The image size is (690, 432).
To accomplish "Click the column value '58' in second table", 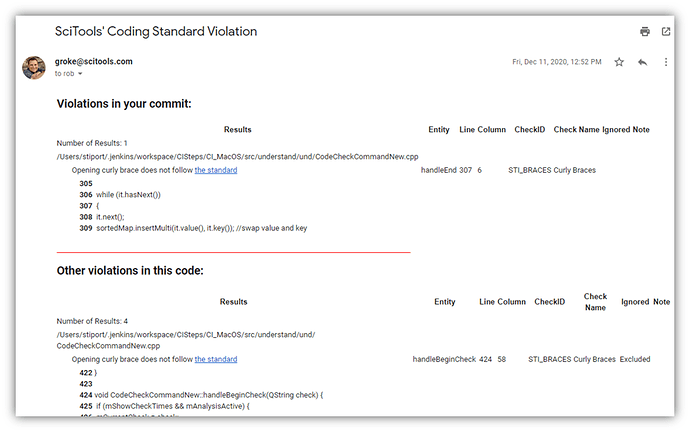I will click(x=502, y=359).
